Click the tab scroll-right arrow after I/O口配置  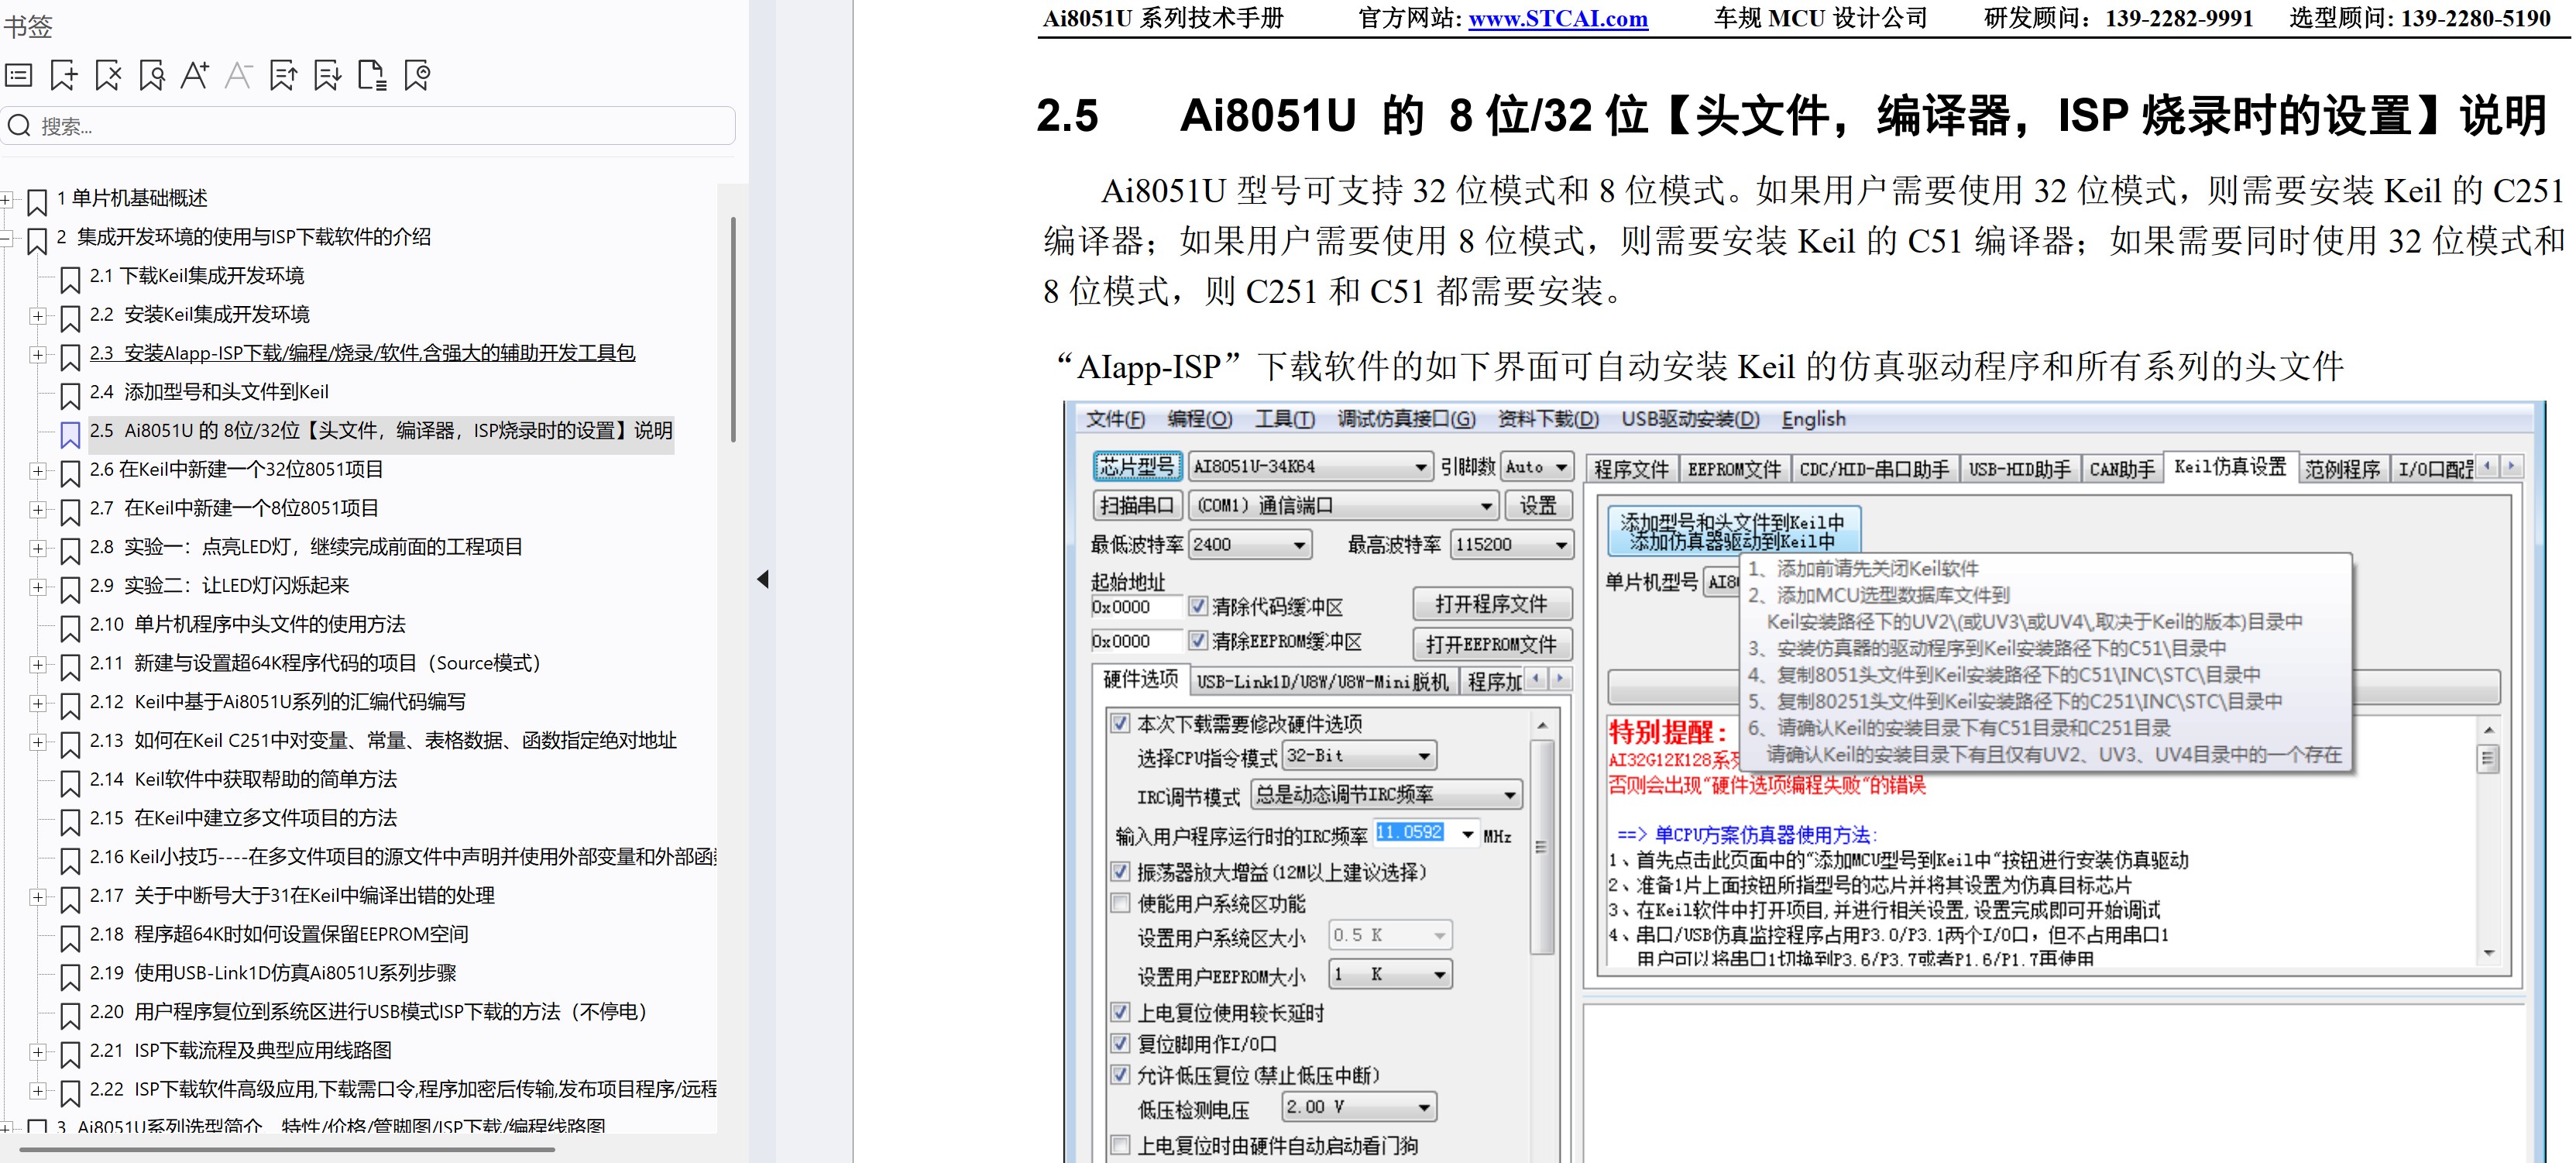click(x=2510, y=466)
